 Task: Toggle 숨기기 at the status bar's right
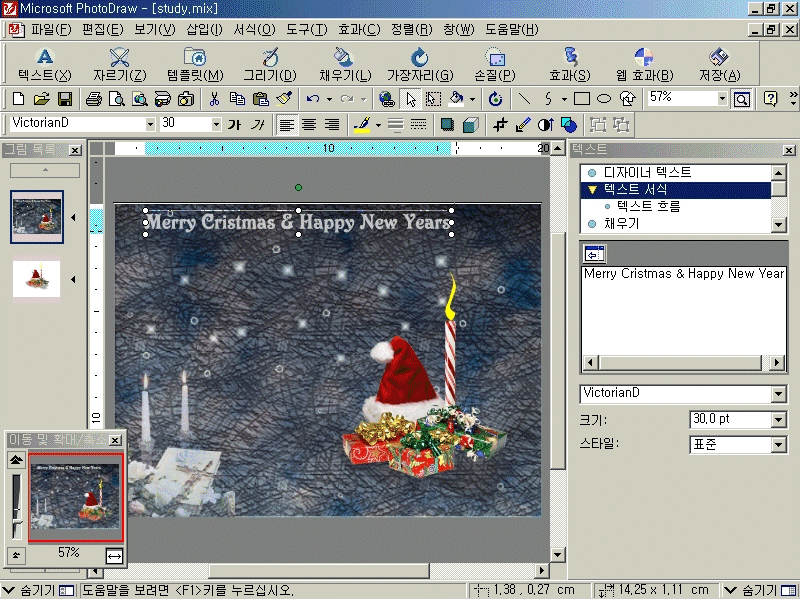click(760, 591)
